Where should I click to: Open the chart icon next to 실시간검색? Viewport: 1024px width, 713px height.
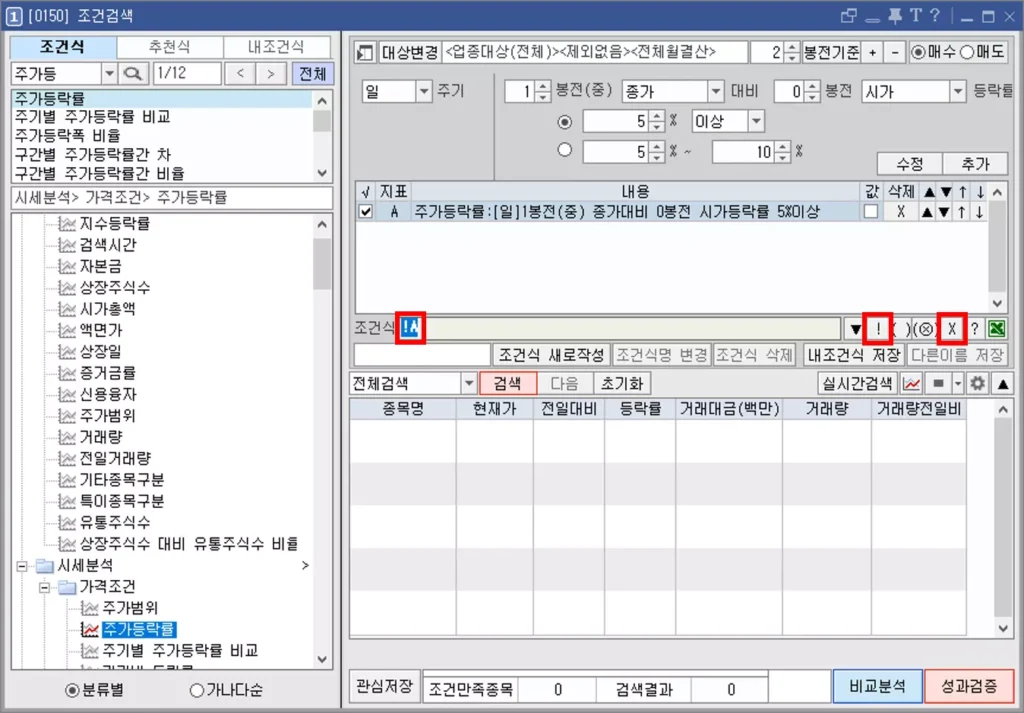(912, 383)
